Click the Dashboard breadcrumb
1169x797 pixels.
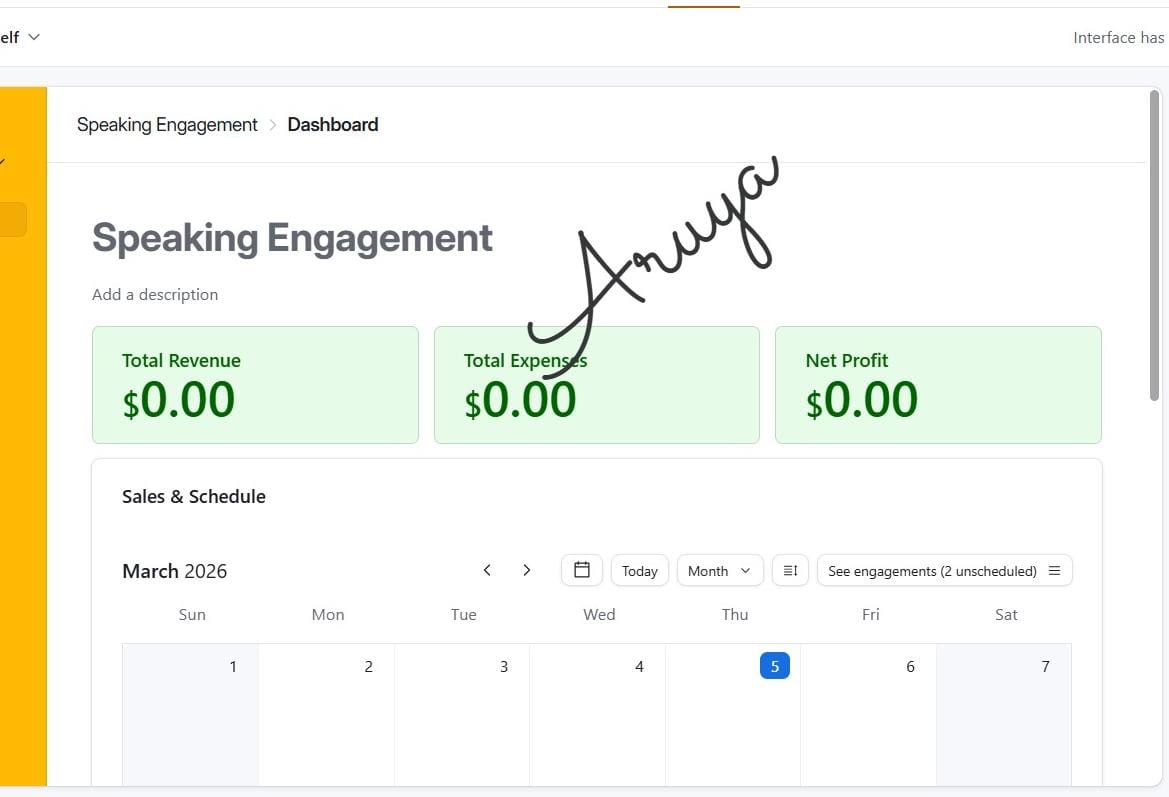[x=333, y=125]
